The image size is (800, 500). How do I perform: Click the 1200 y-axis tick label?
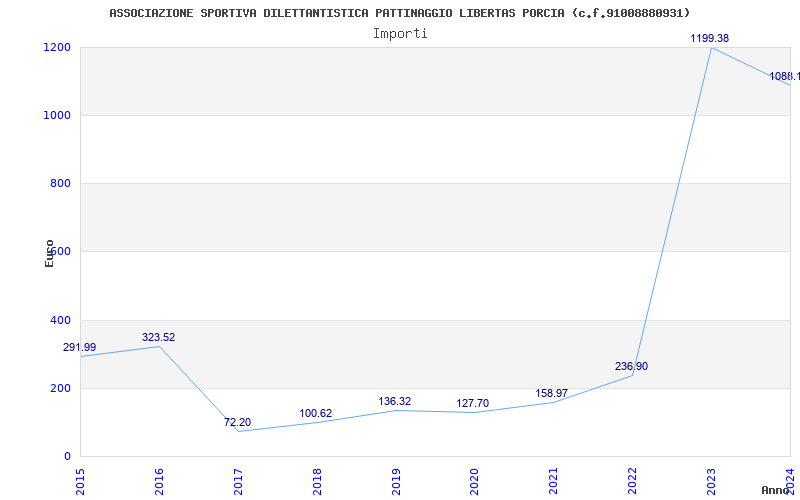point(57,47)
